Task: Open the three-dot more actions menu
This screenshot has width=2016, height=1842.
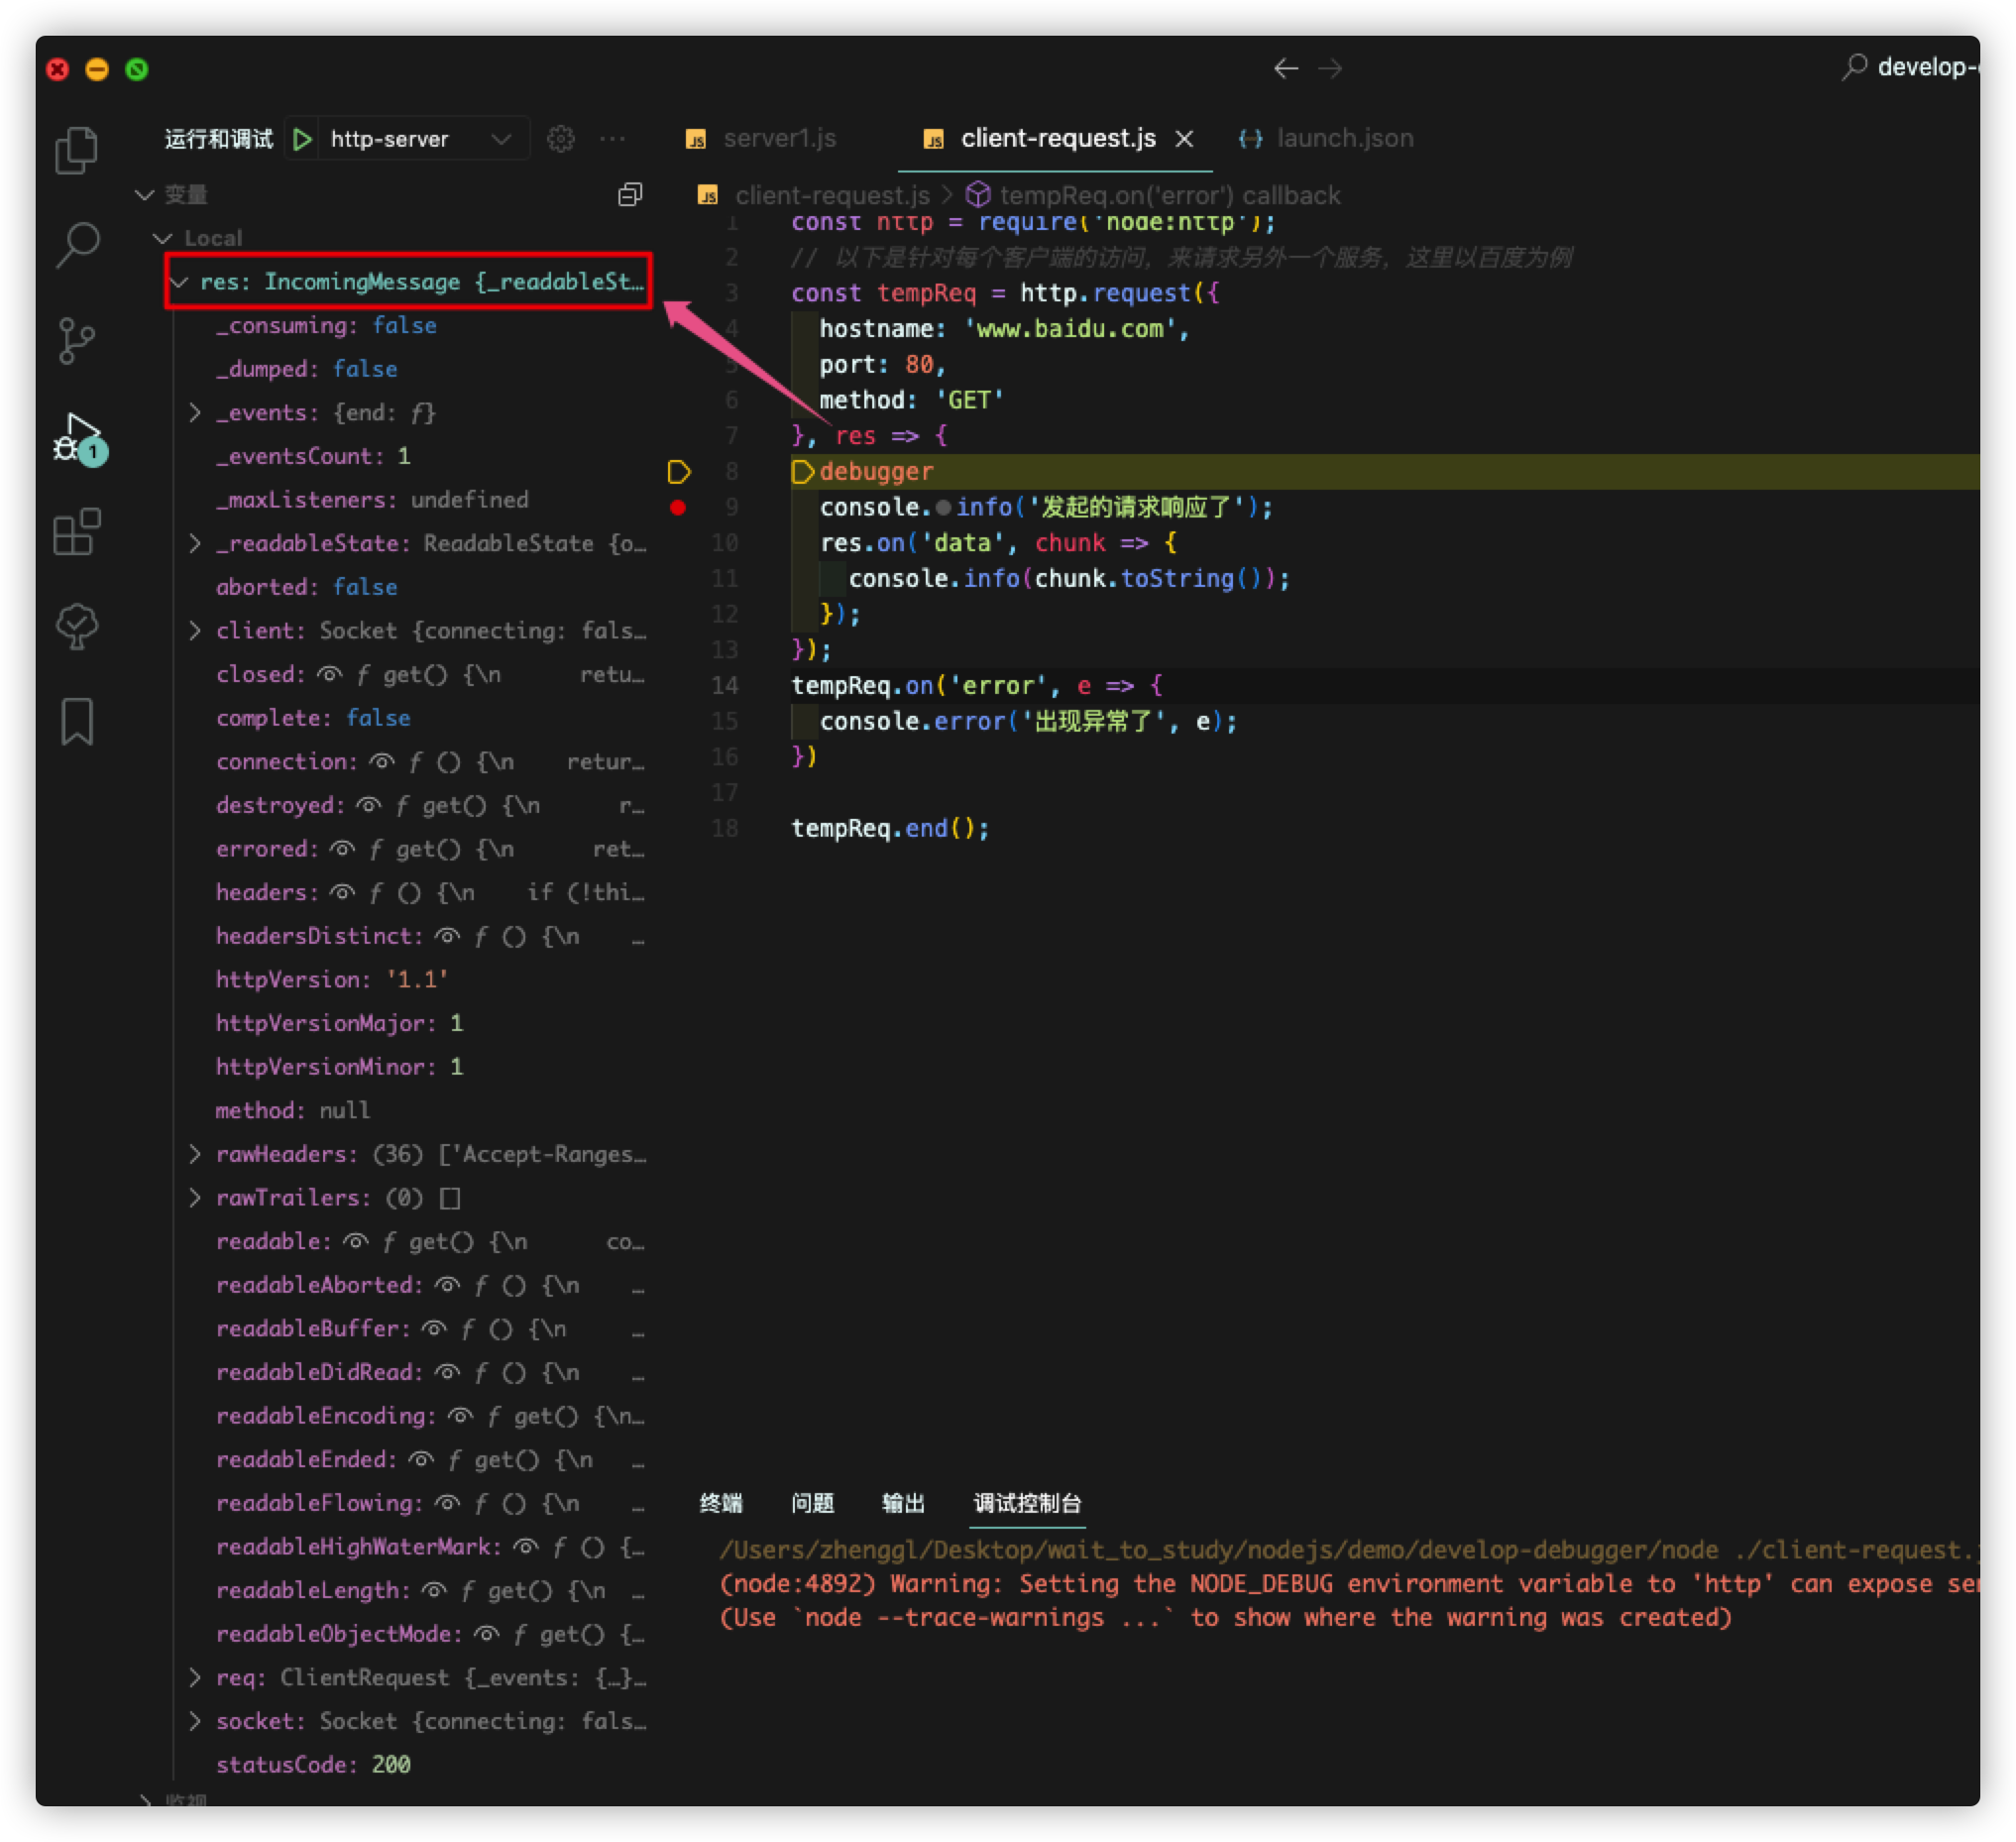Action: (612, 139)
